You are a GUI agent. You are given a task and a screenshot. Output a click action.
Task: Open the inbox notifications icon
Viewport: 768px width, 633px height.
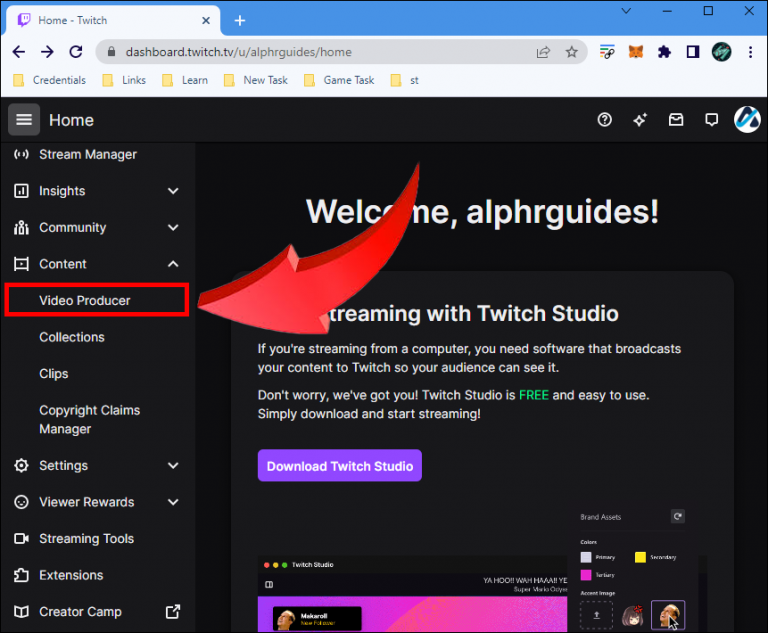(676, 120)
